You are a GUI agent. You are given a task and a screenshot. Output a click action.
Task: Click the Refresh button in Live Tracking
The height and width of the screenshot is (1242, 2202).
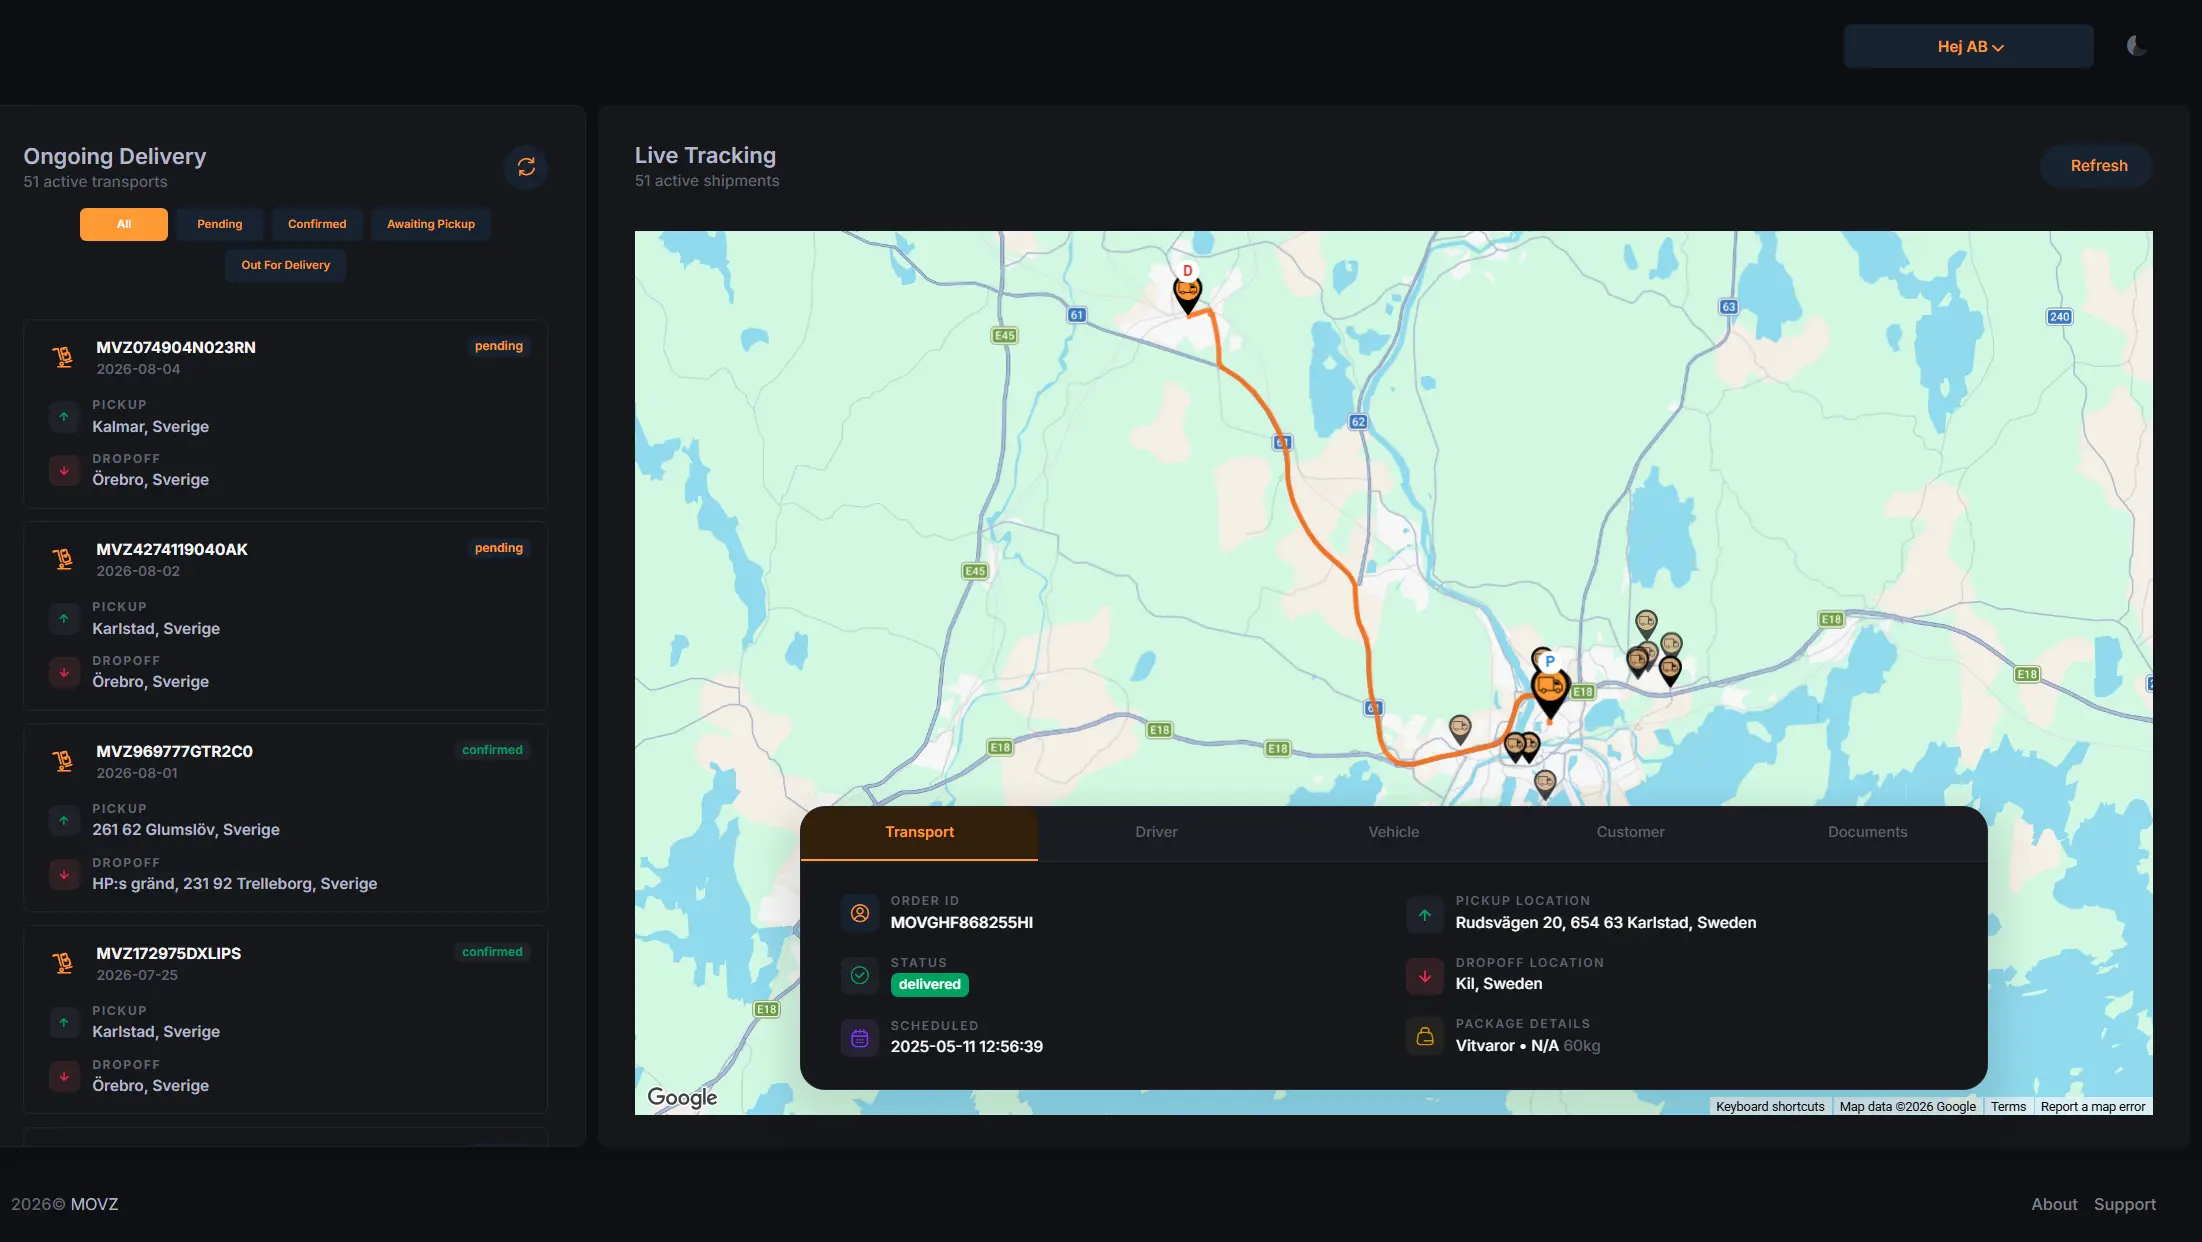tap(2098, 166)
